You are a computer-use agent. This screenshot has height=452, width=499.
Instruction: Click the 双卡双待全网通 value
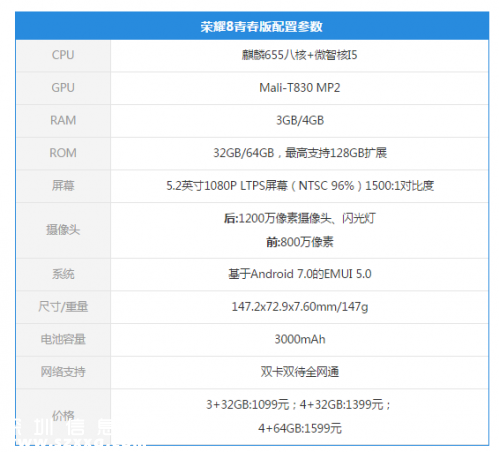[x=300, y=372]
